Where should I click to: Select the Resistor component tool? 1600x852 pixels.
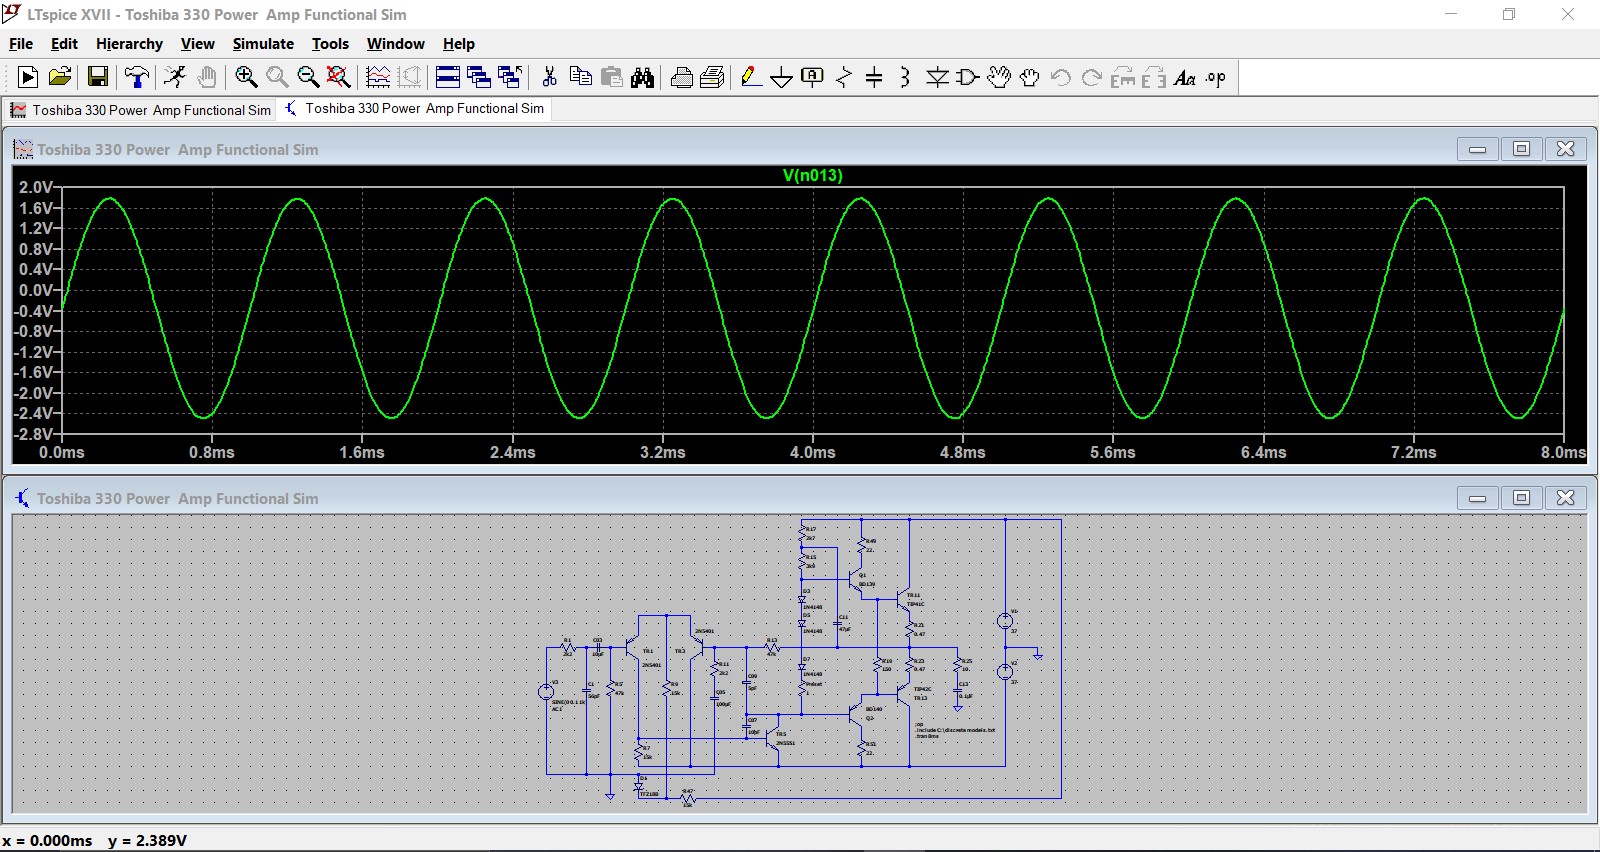coord(844,77)
